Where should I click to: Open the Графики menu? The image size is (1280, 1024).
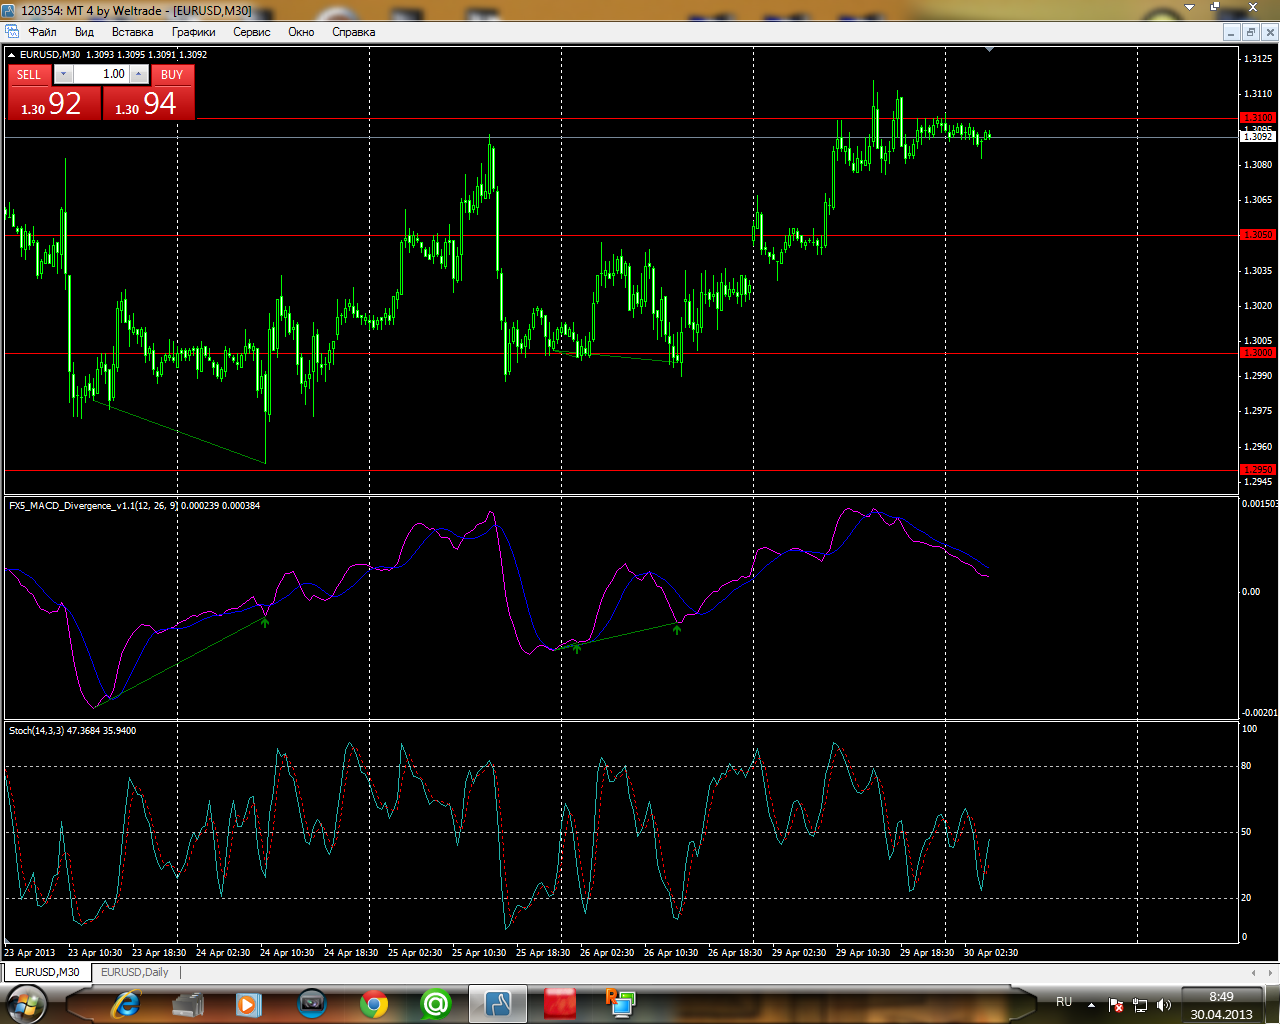pyautogui.click(x=194, y=32)
